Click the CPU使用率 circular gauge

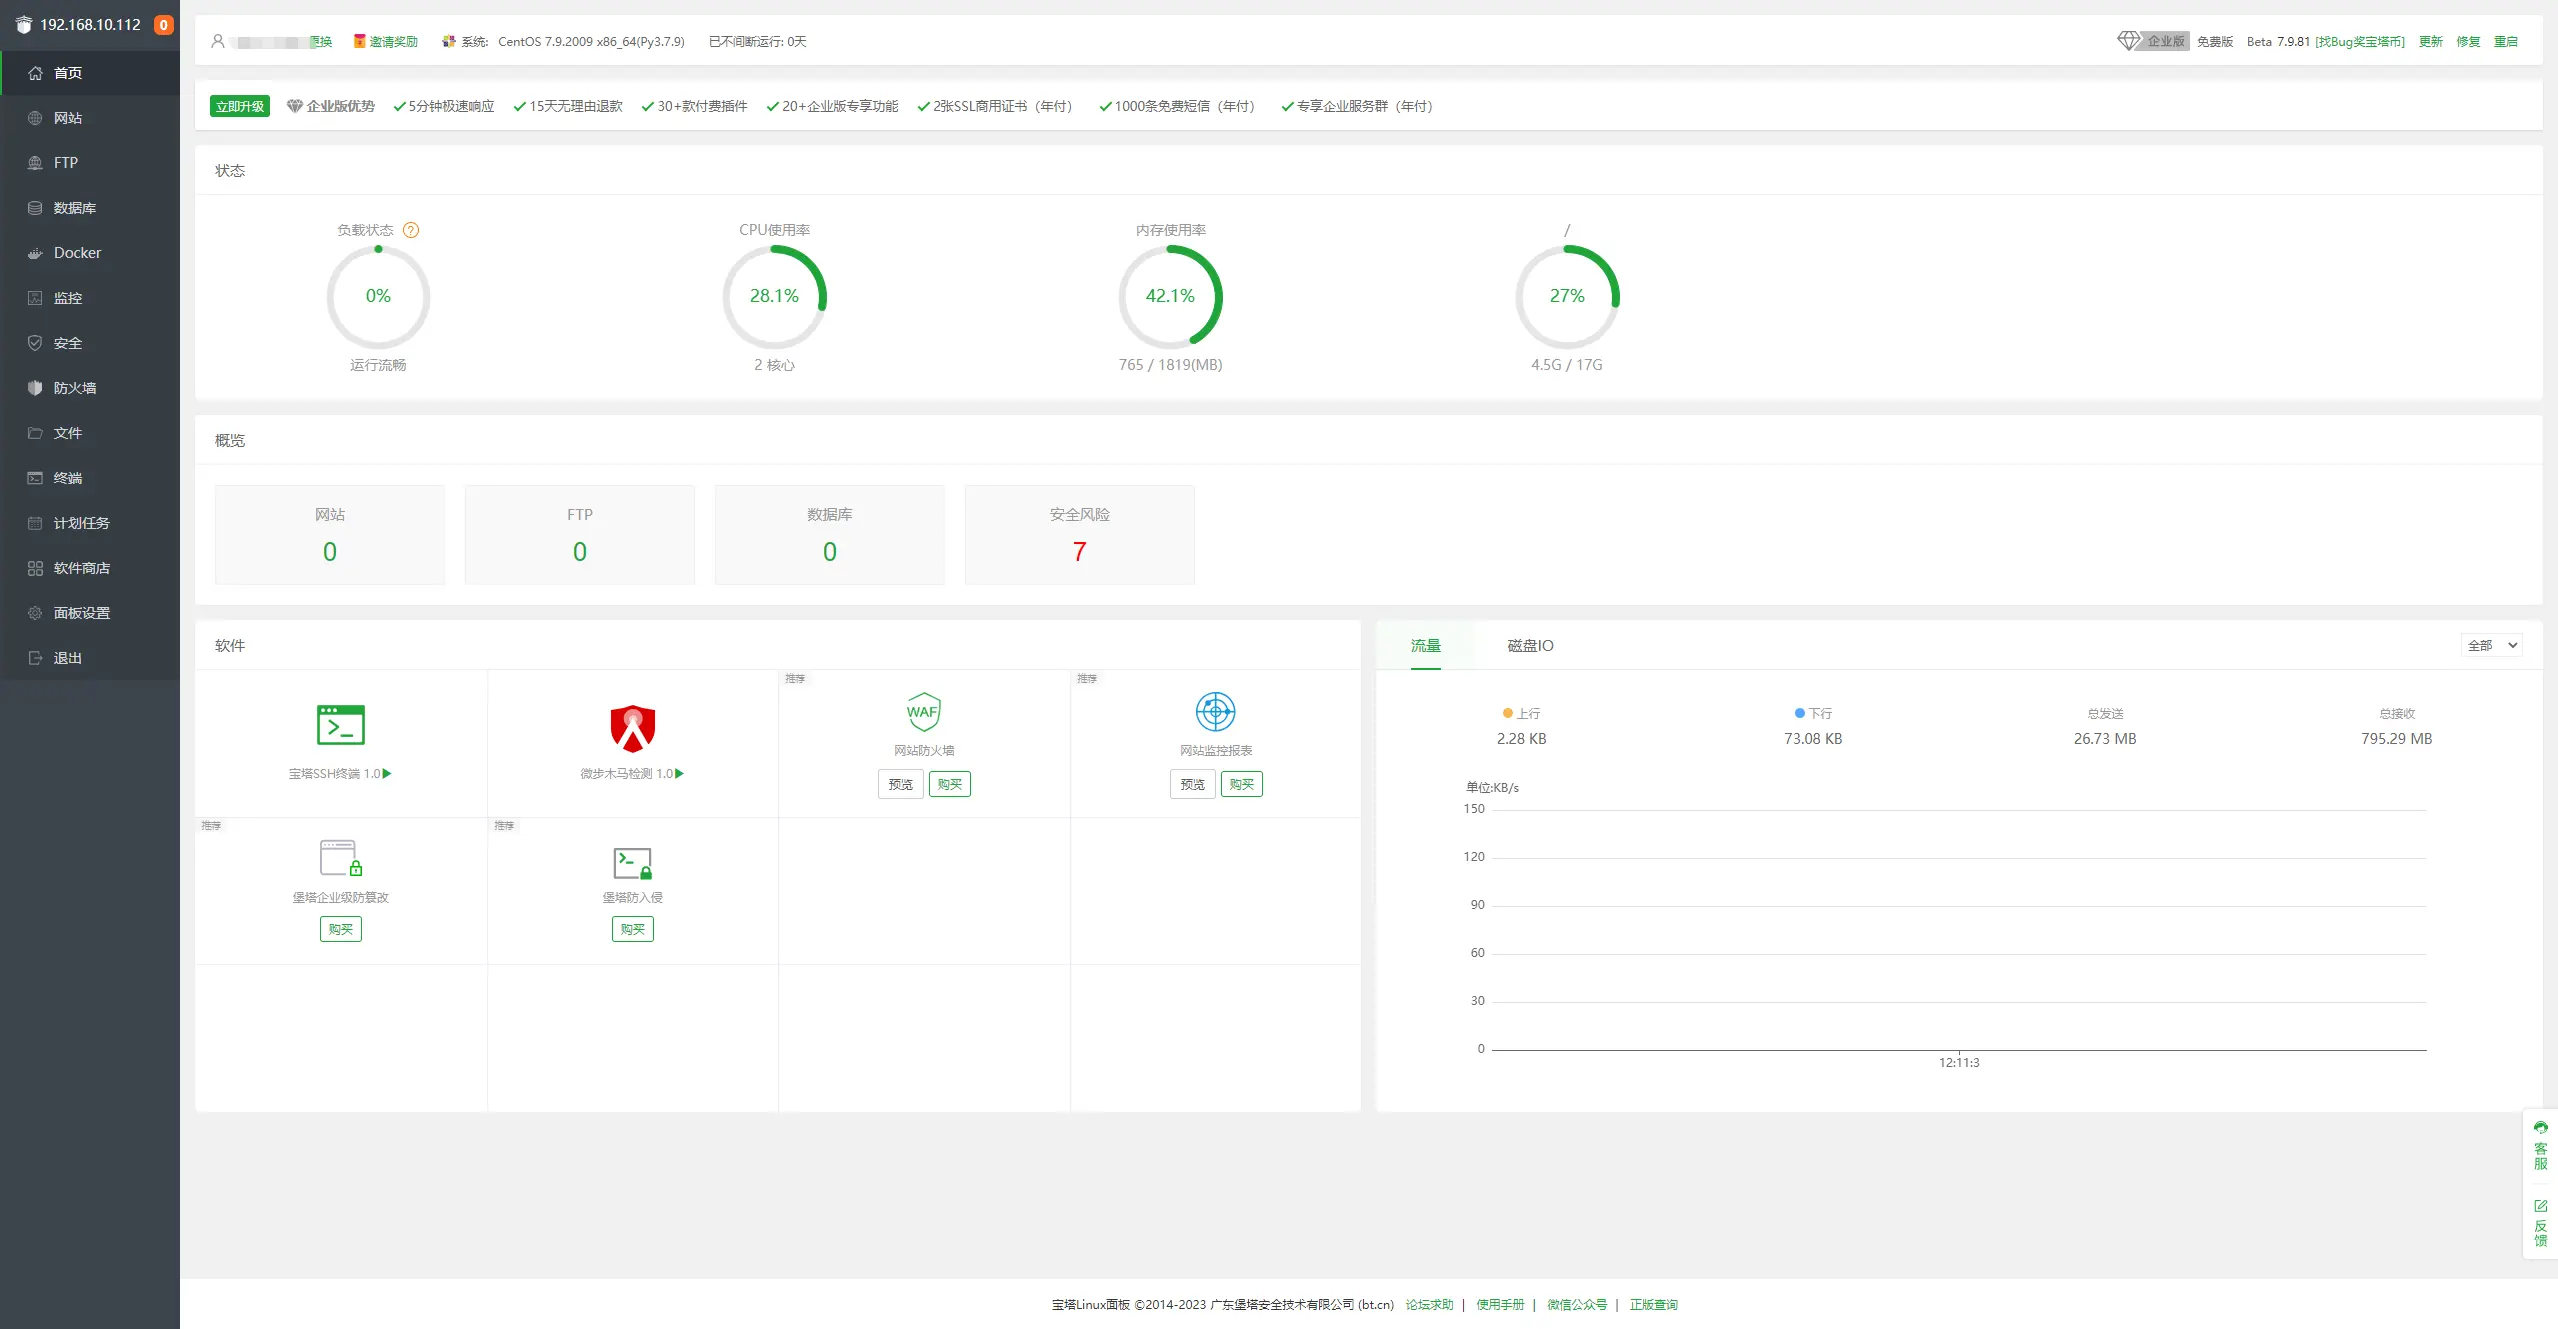774,297
